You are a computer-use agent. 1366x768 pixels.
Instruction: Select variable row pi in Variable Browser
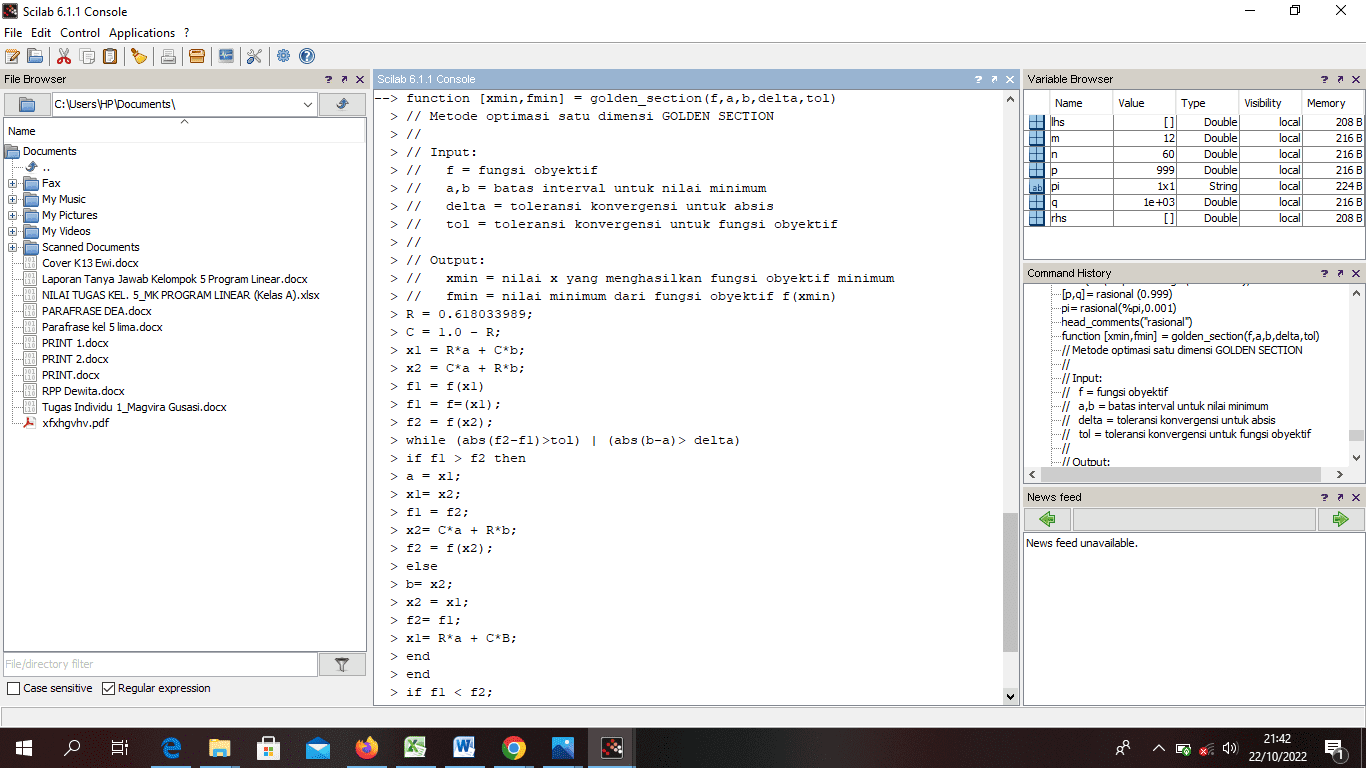(1195, 186)
